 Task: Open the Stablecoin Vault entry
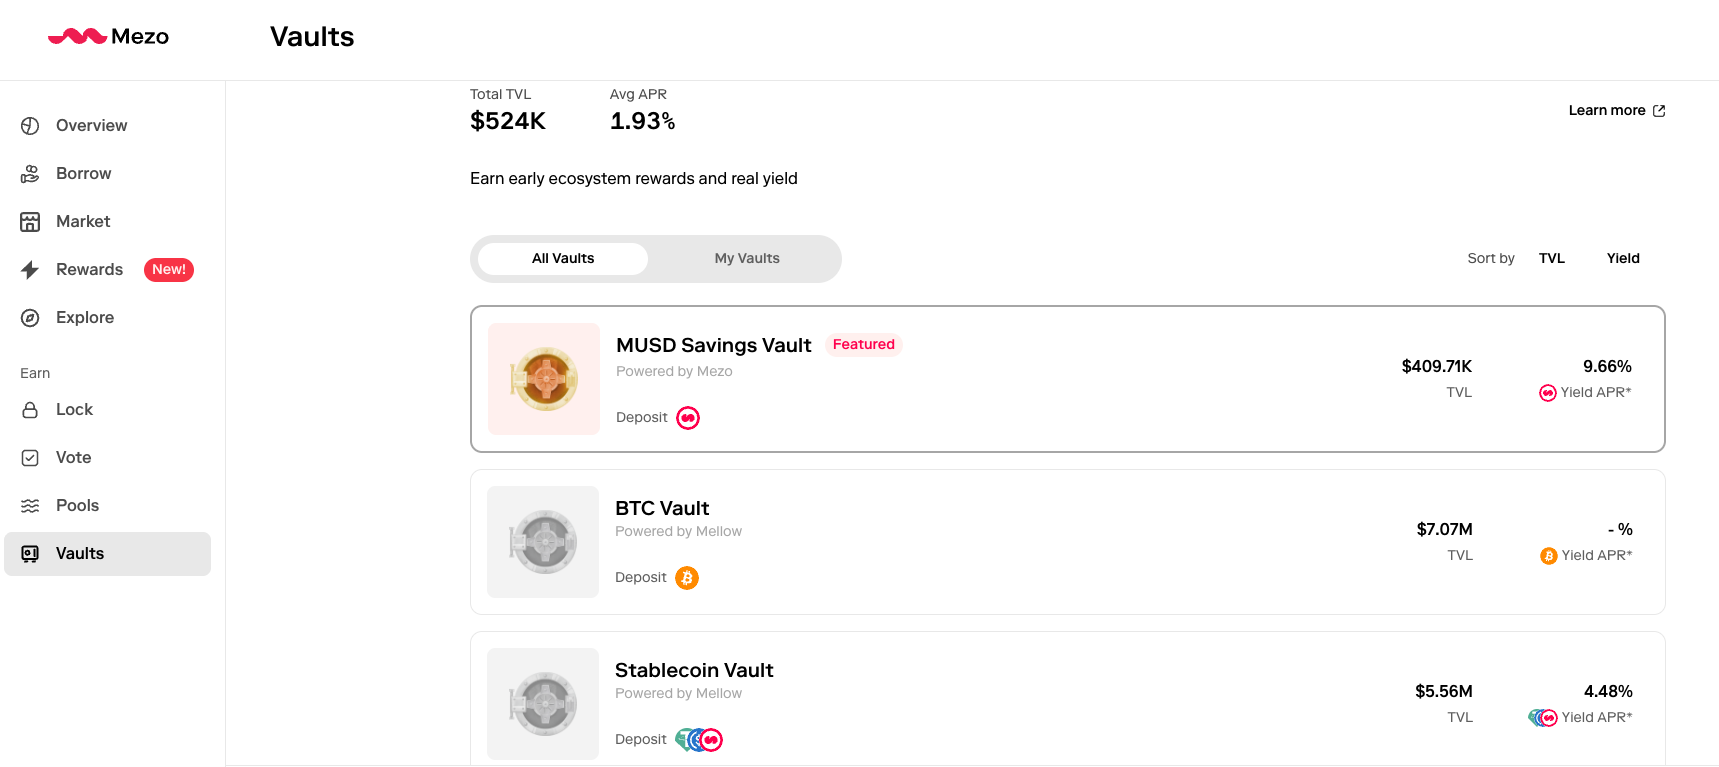point(693,671)
